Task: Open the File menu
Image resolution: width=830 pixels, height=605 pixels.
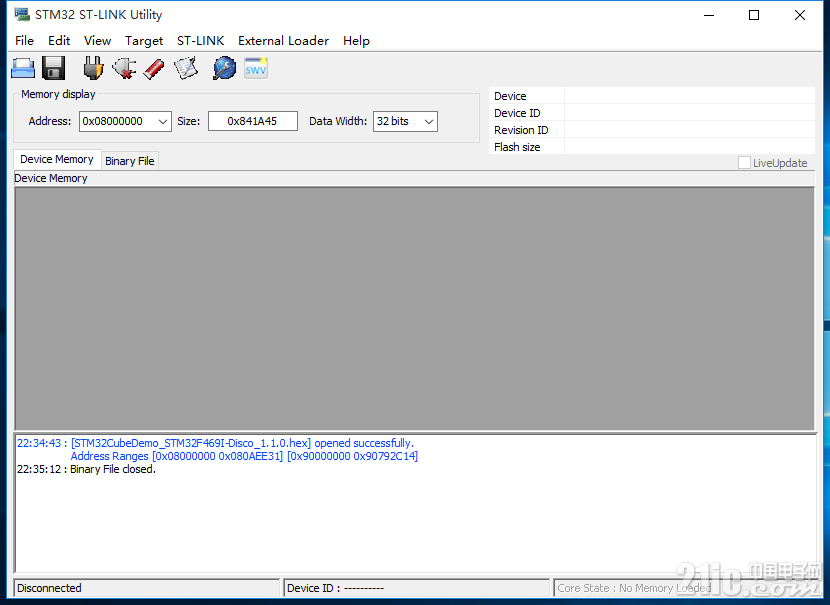Action: (24, 41)
